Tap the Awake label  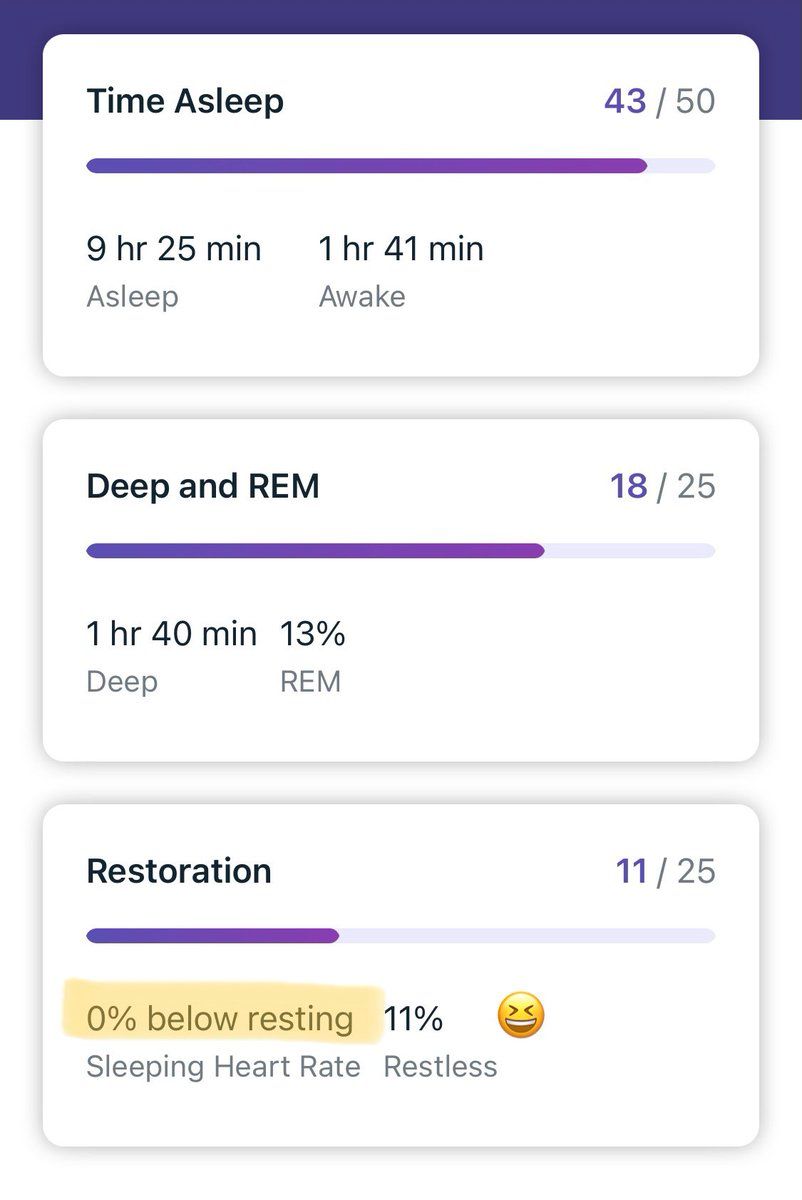tap(362, 297)
